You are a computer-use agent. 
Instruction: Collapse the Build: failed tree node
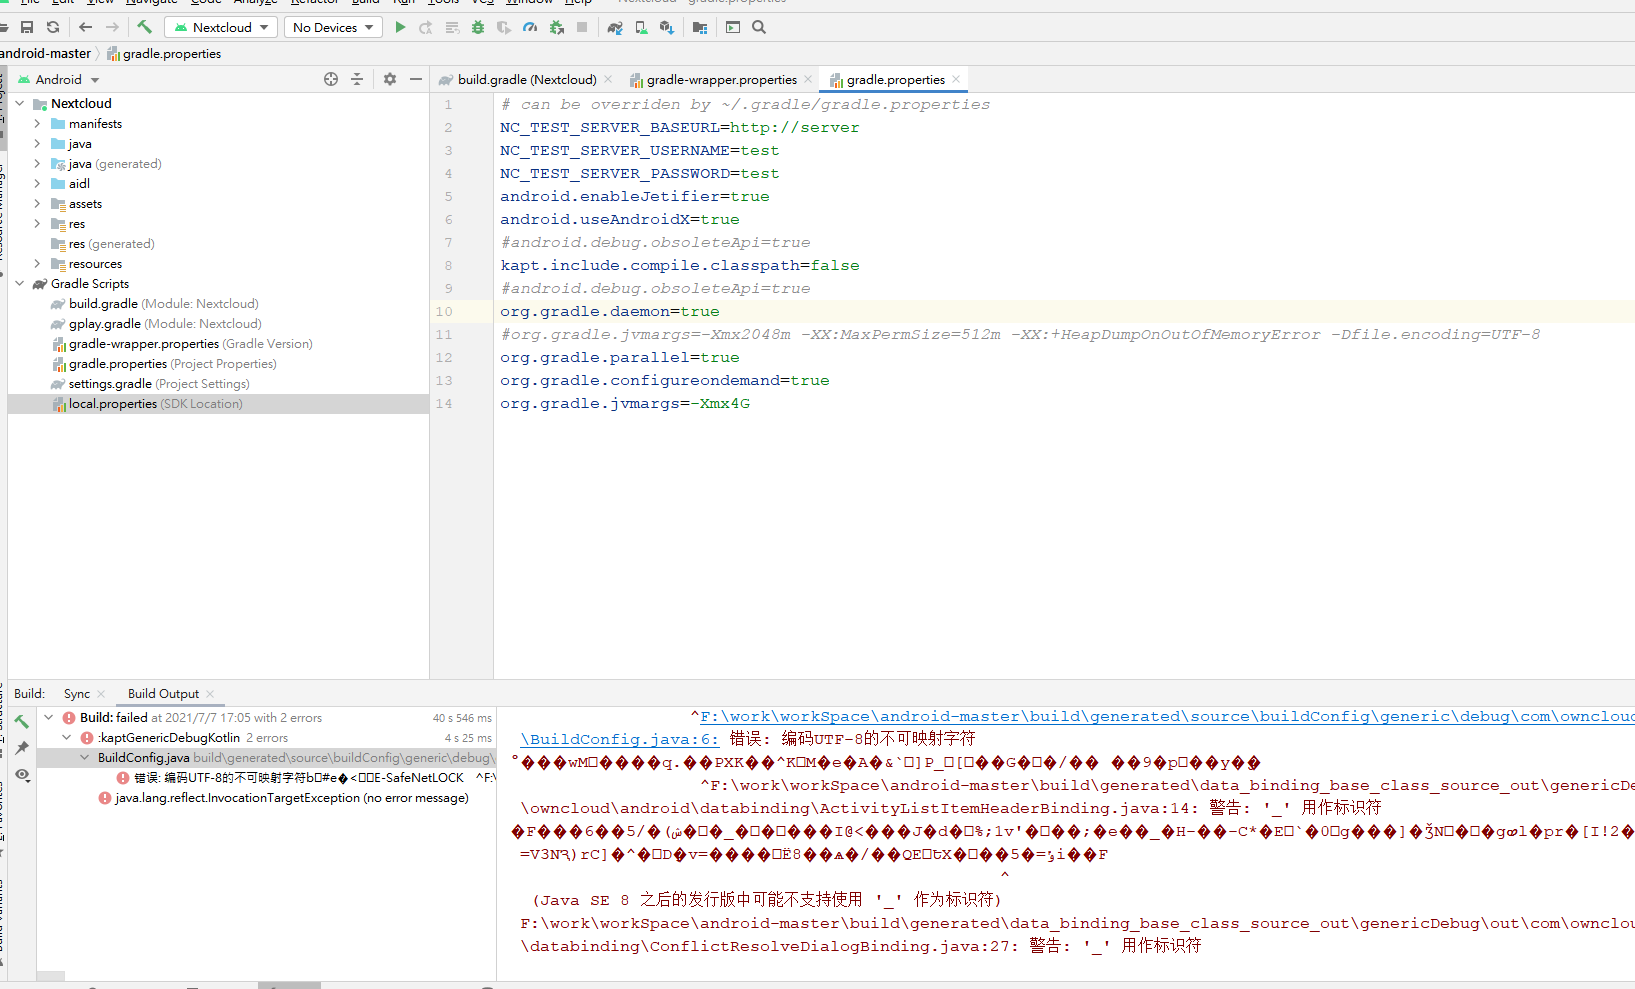(x=48, y=718)
